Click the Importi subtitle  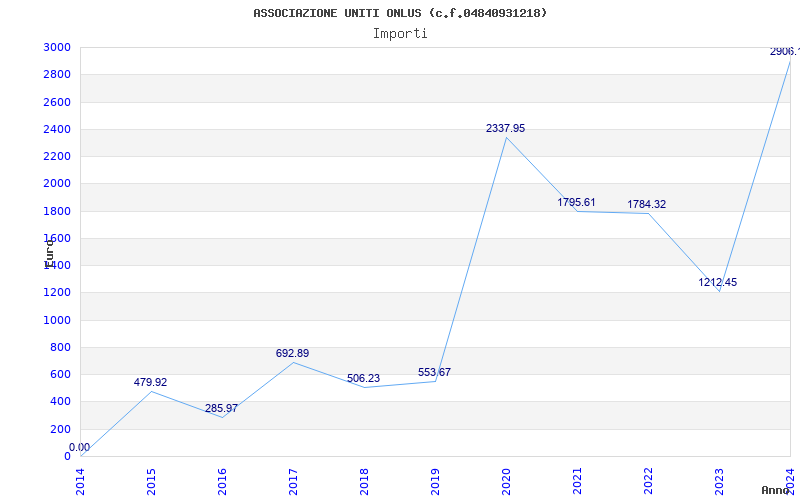(400, 34)
